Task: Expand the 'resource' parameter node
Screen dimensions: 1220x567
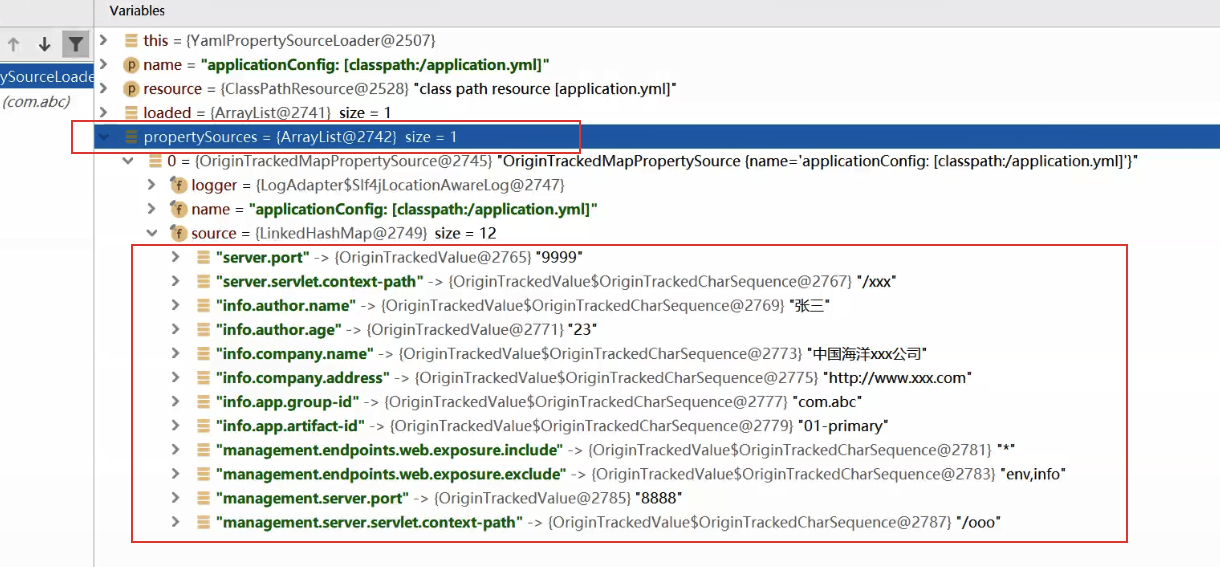Action: click(x=103, y=89)
